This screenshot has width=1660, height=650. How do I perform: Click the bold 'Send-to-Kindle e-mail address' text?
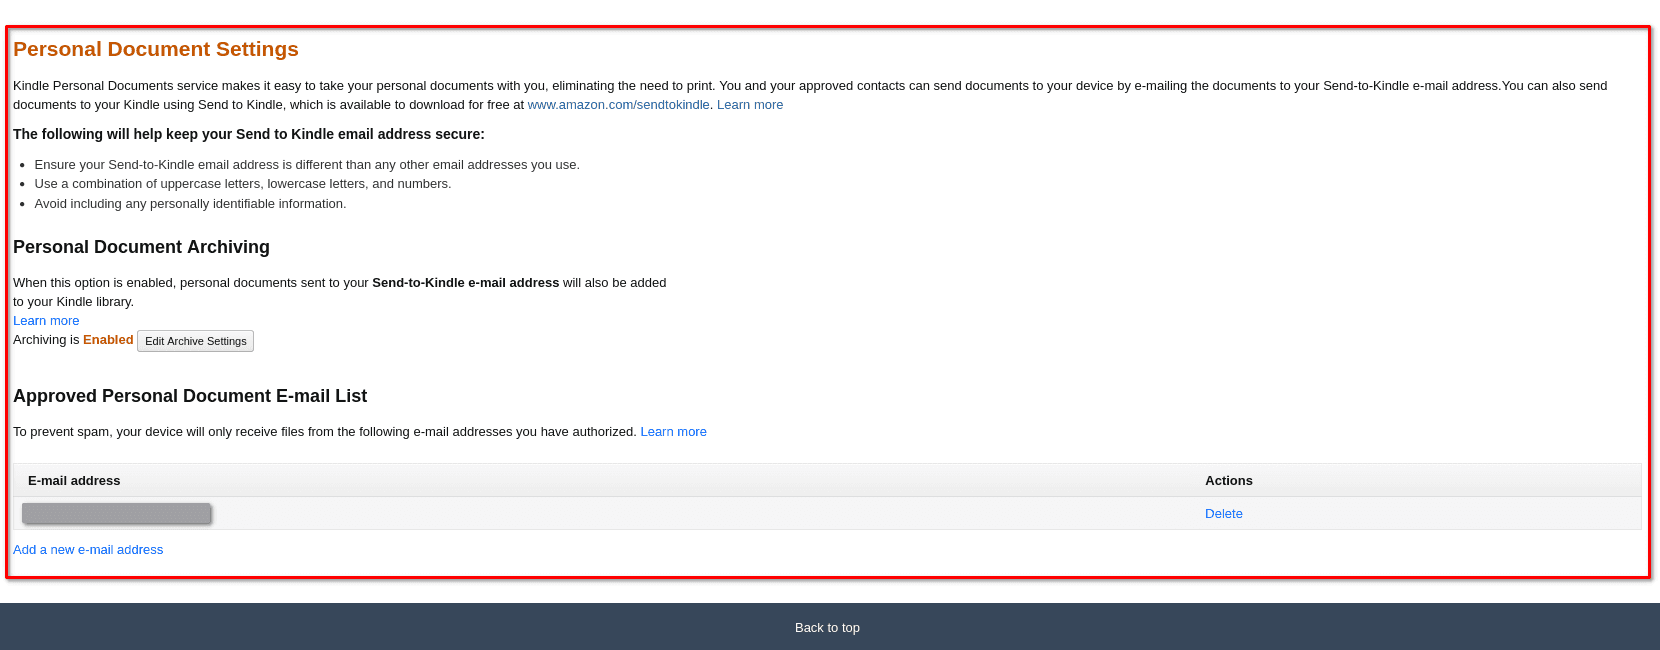tap(465, 283)
